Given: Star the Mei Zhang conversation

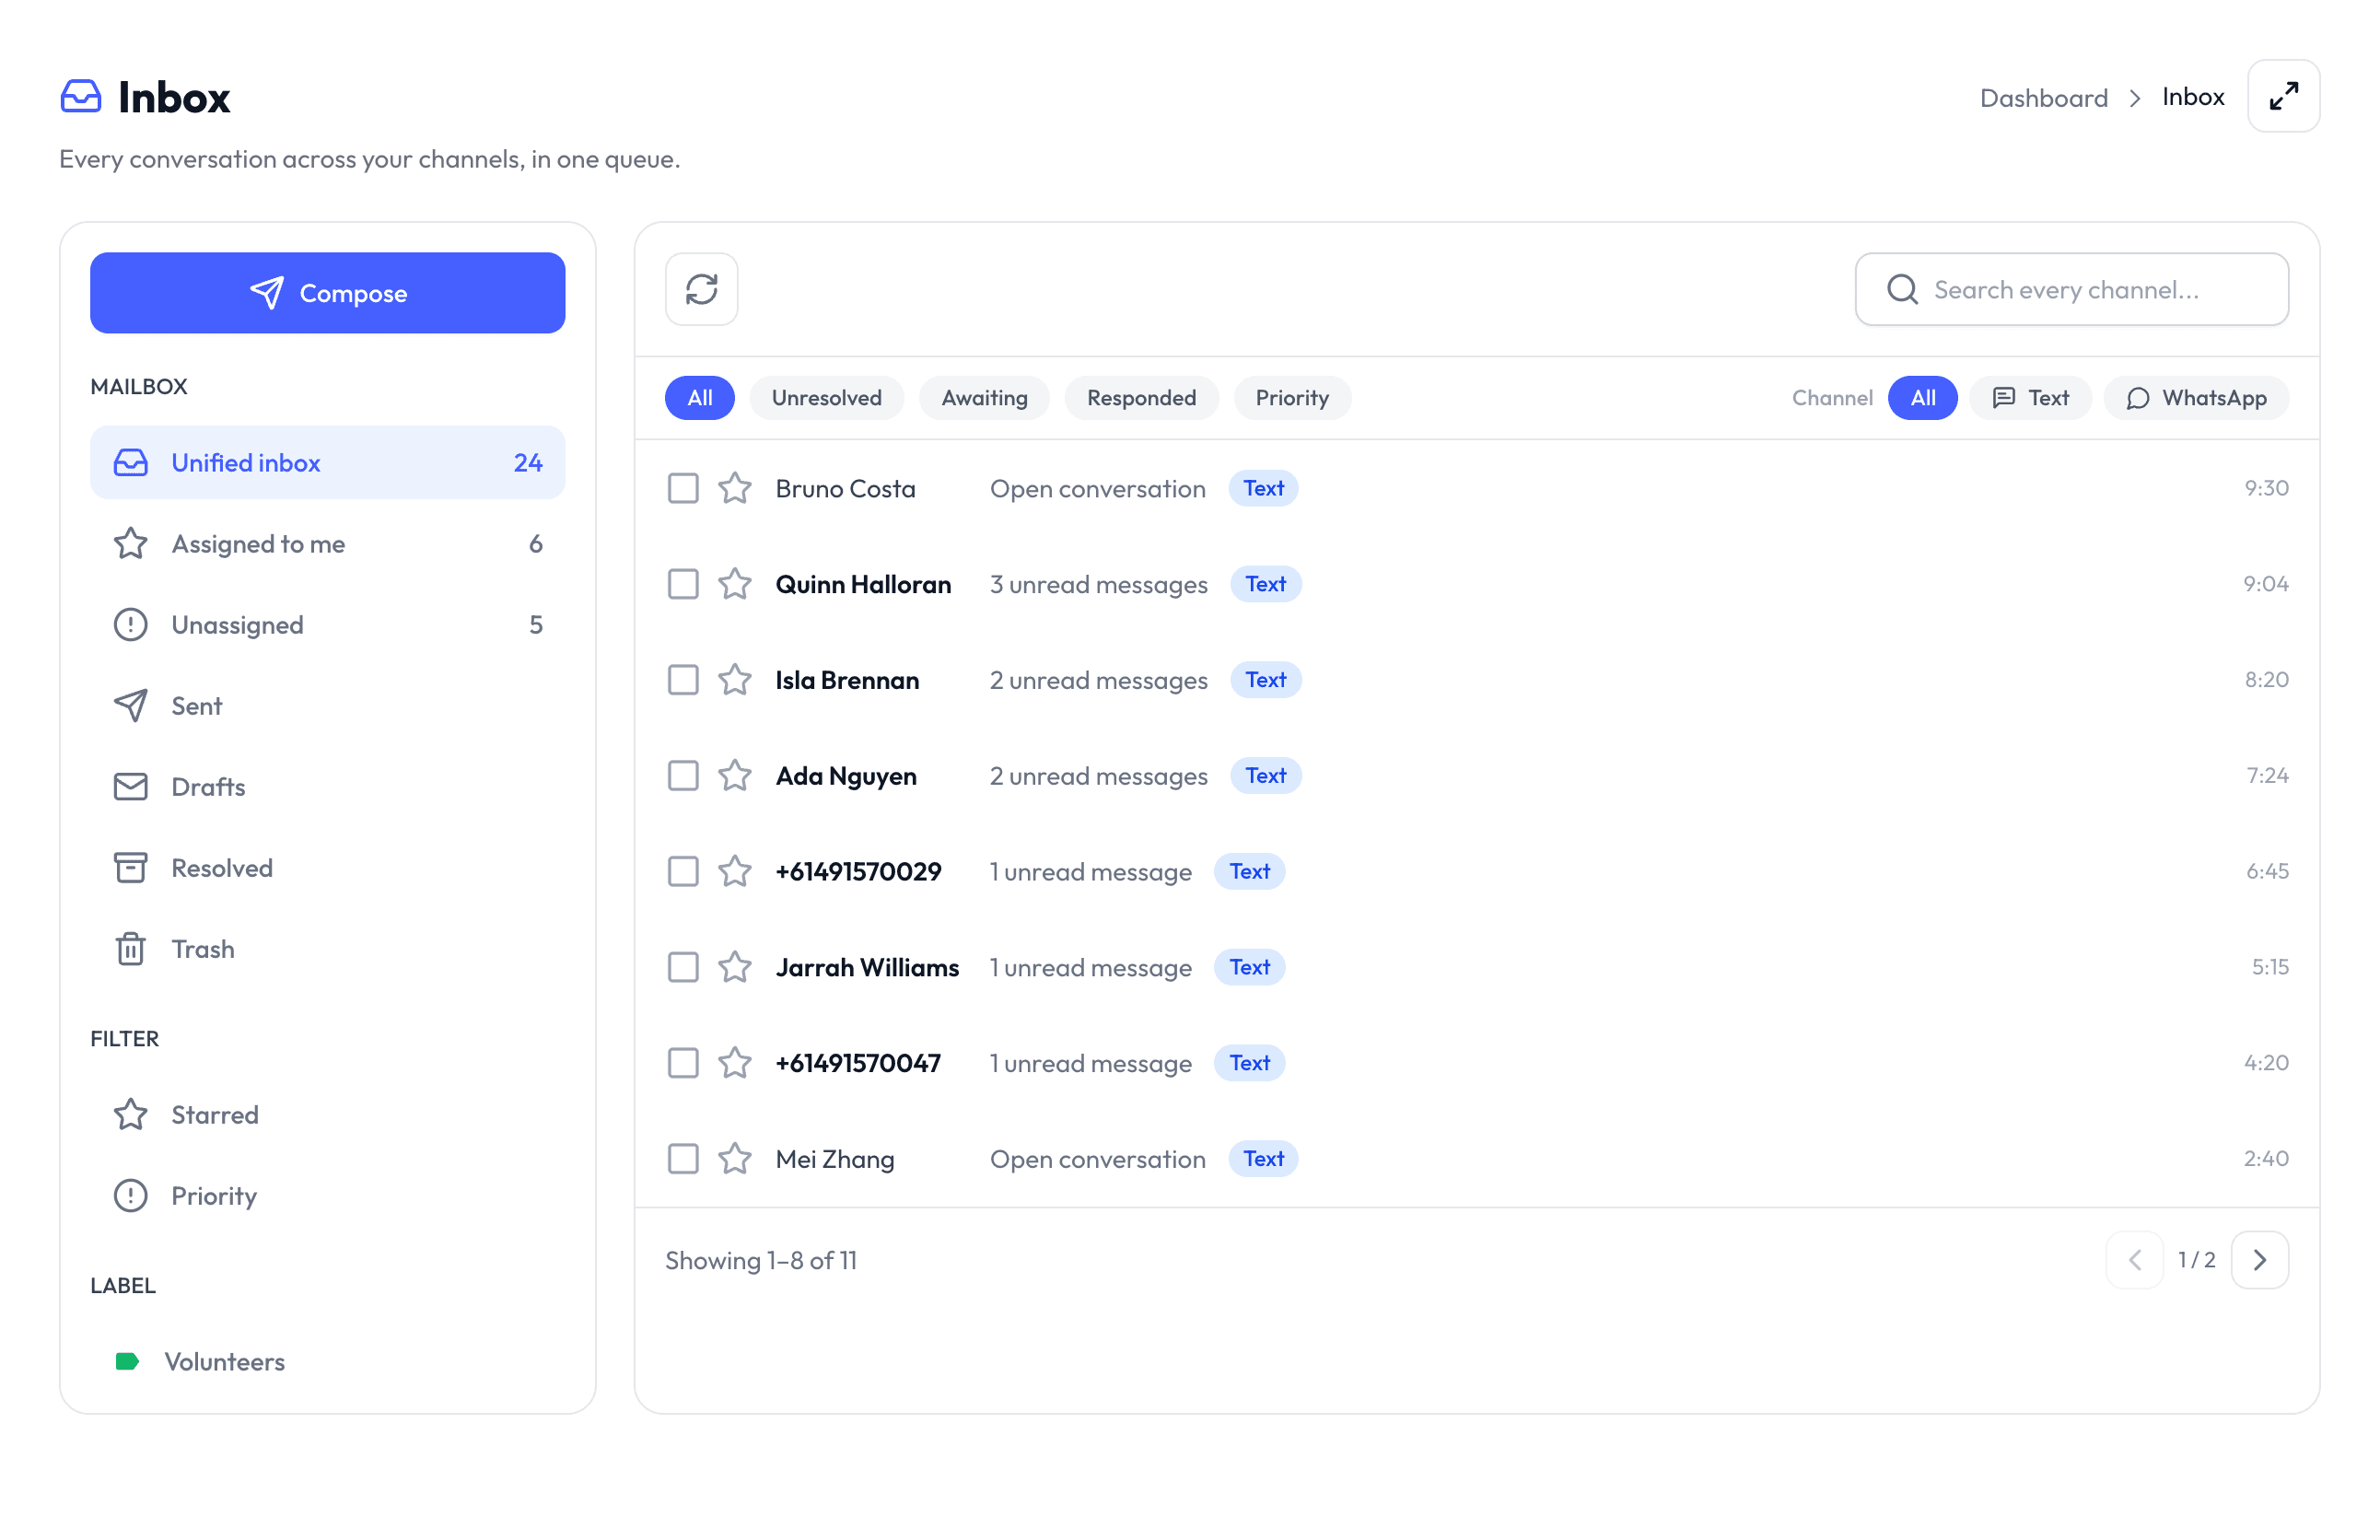Looking at the screenshot, I should [735, 1159].
